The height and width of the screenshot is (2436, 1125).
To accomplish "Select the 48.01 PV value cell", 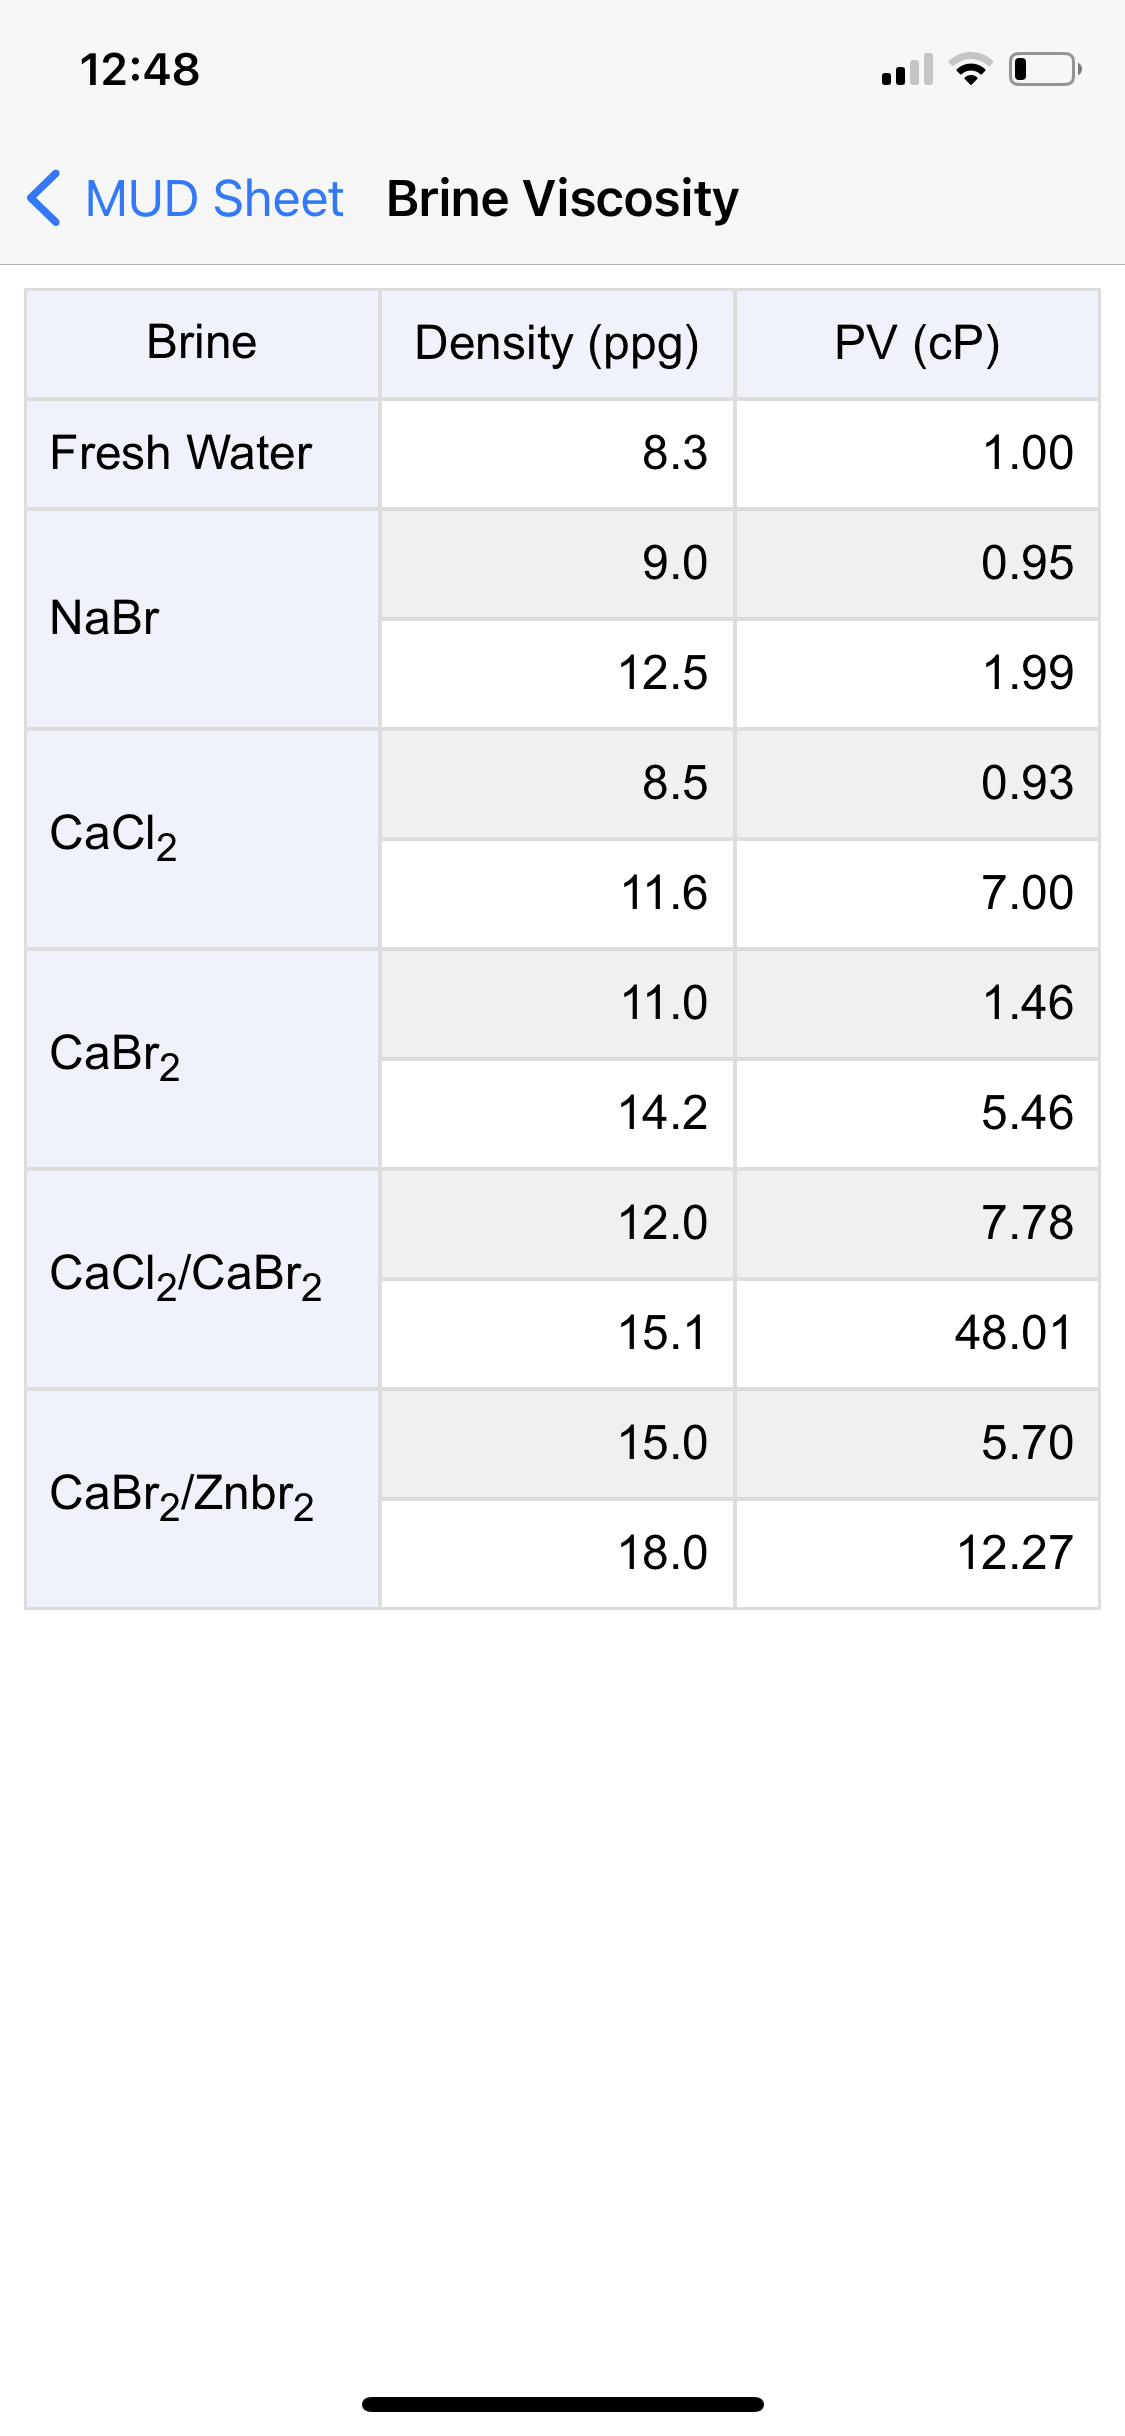I will (x=1012, y=1333).
